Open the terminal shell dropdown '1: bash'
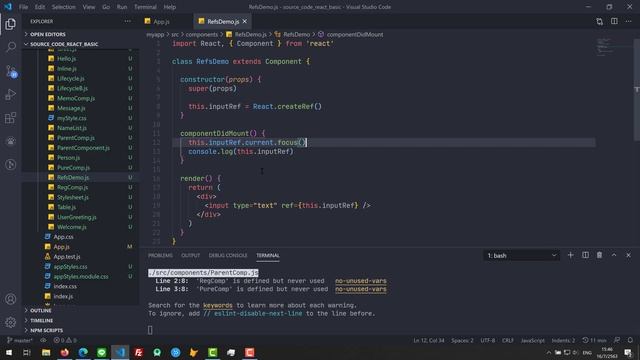640x360 pixels. [x=521, y=256]
